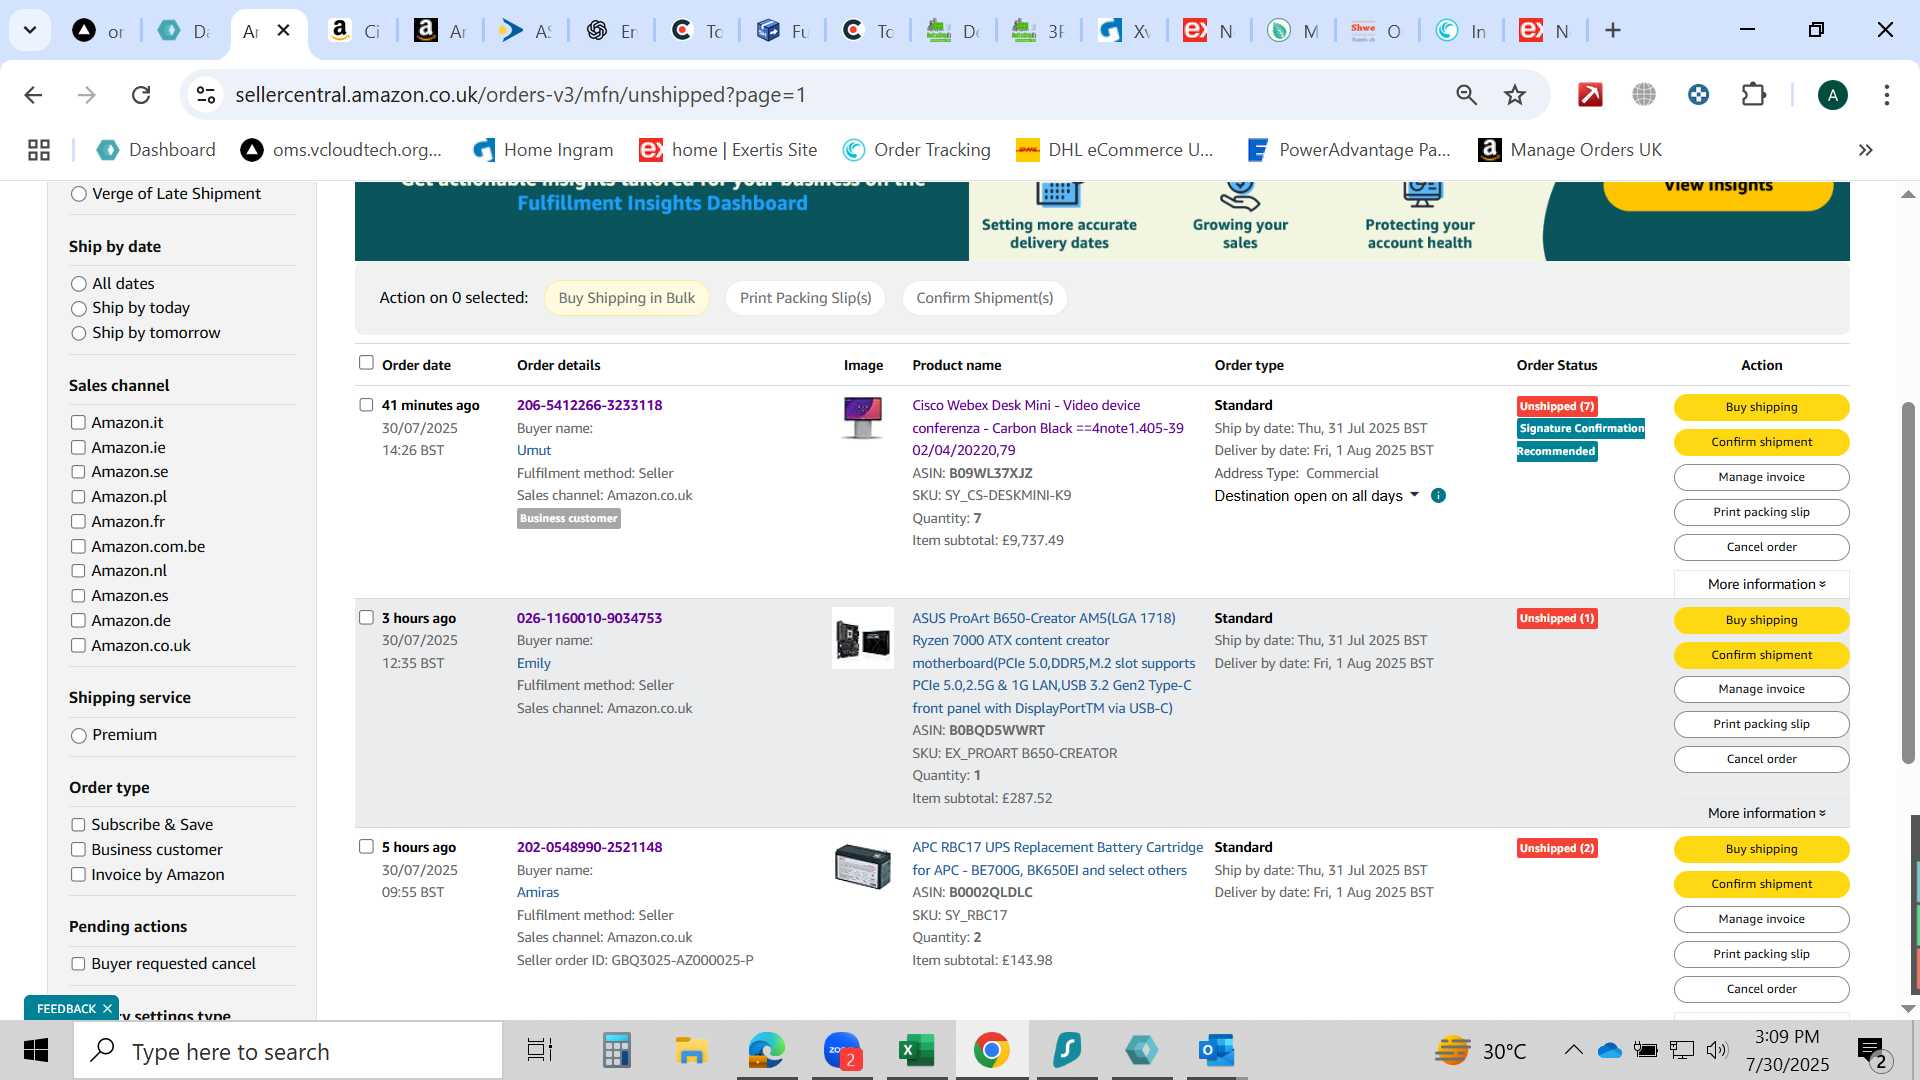This screenshot has width=1920, height=1080.
Task: Tick the Amazon.it sales channel checkbox
Action: [78, 423]
